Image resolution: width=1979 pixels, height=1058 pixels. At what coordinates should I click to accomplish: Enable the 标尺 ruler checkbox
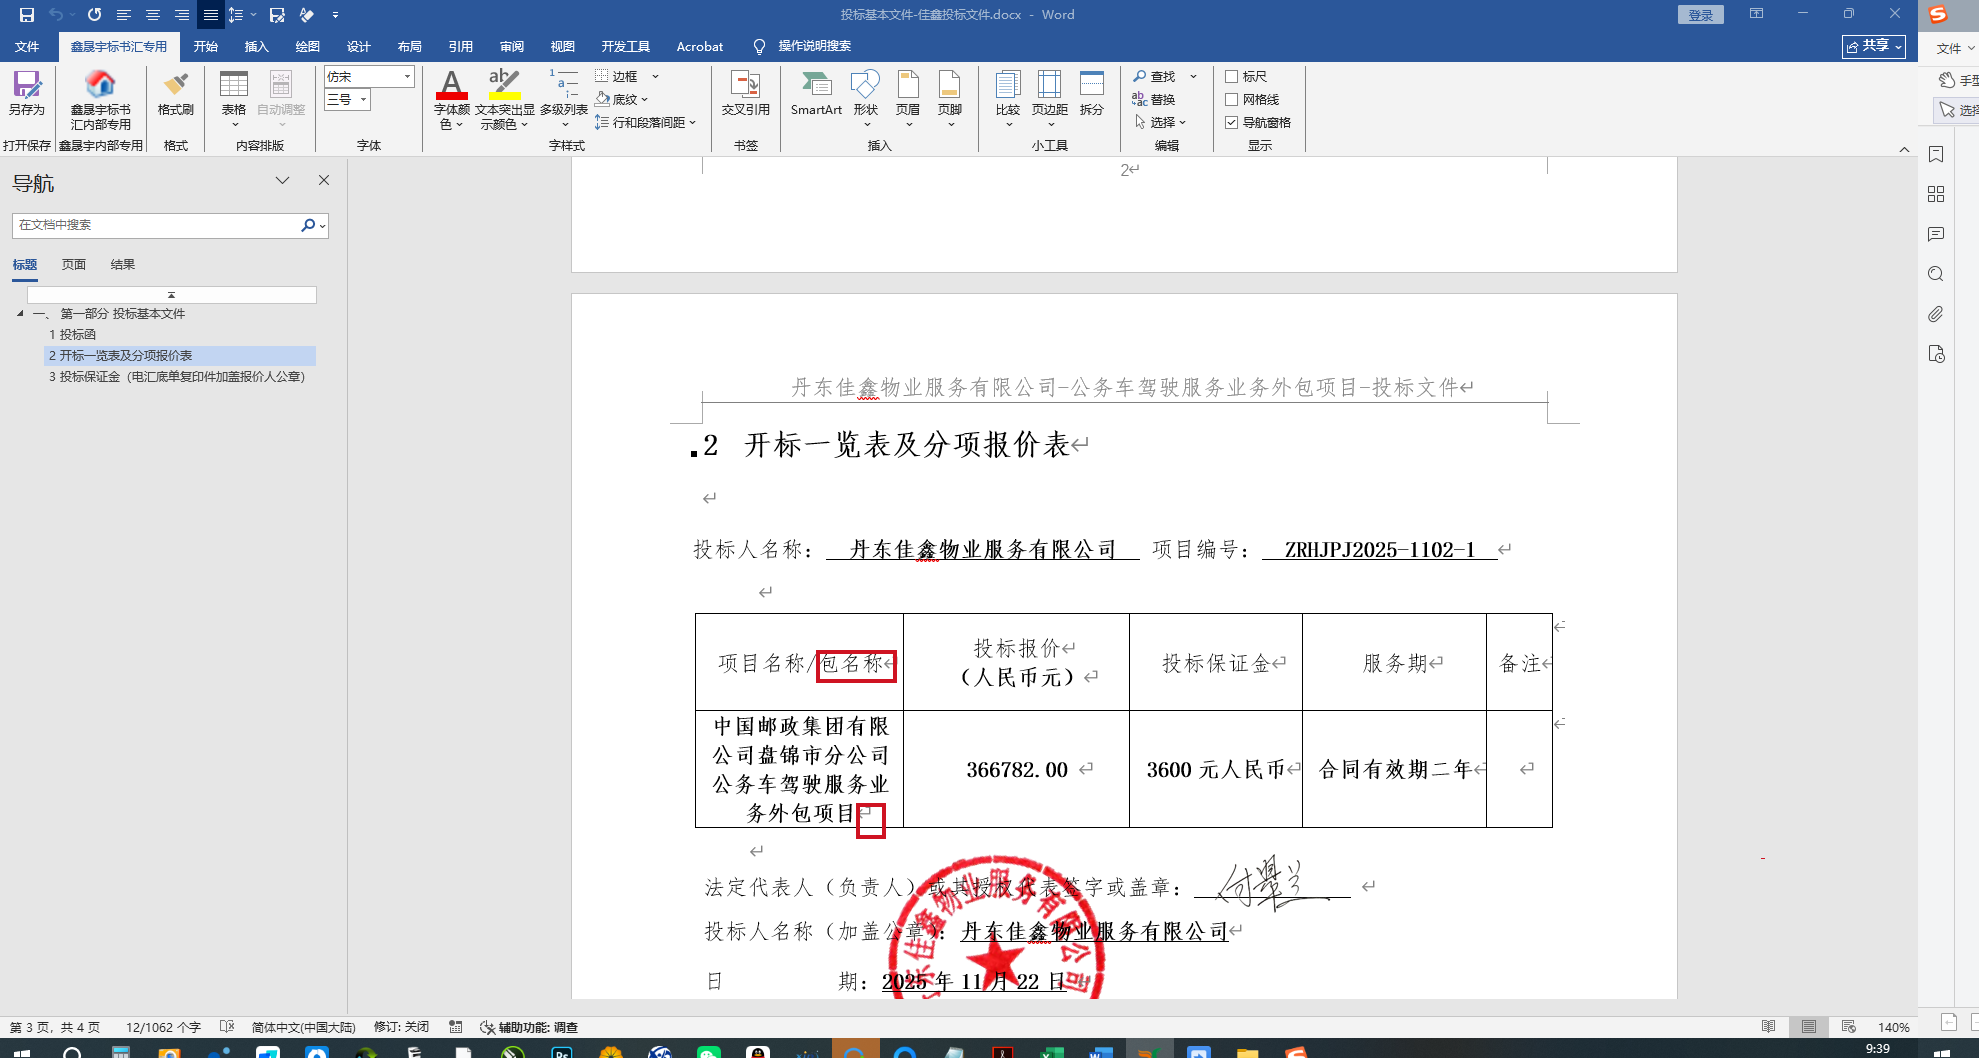pyautogui.click(x=1232, y=76)
